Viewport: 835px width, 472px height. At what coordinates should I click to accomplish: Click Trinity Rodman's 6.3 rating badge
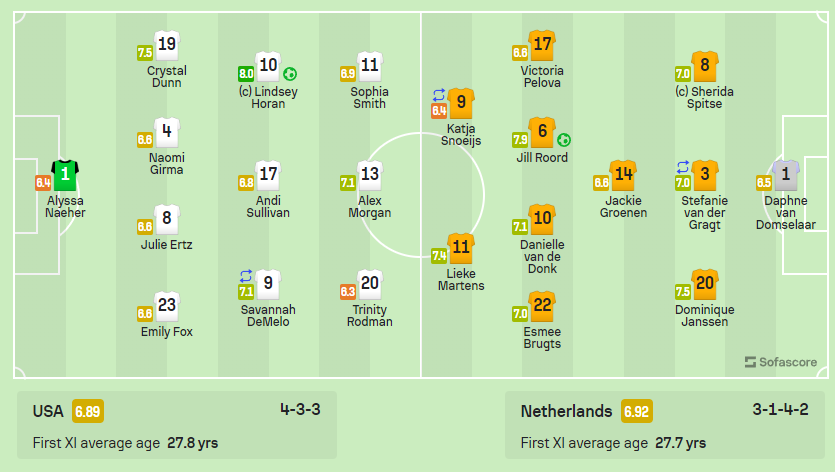click(348, 291)
